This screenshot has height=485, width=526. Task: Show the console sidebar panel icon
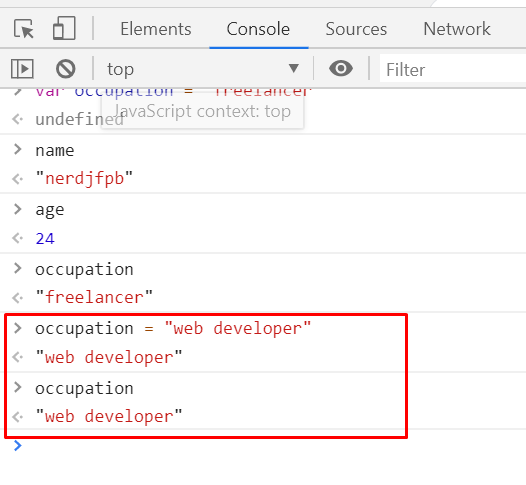click(22, 69)
